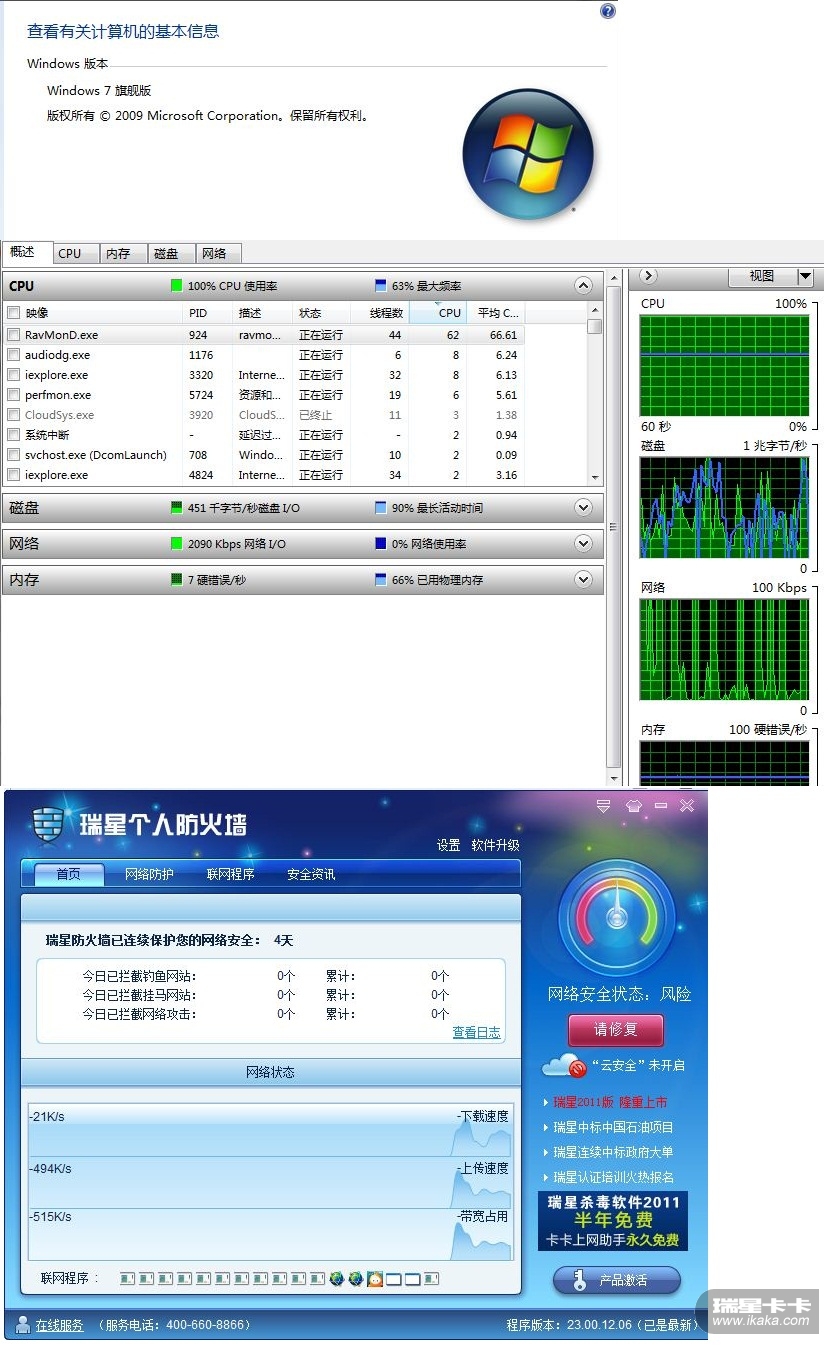828x1348 pixels.
Task: Click the blue help question mark icon
Action: 607,11
